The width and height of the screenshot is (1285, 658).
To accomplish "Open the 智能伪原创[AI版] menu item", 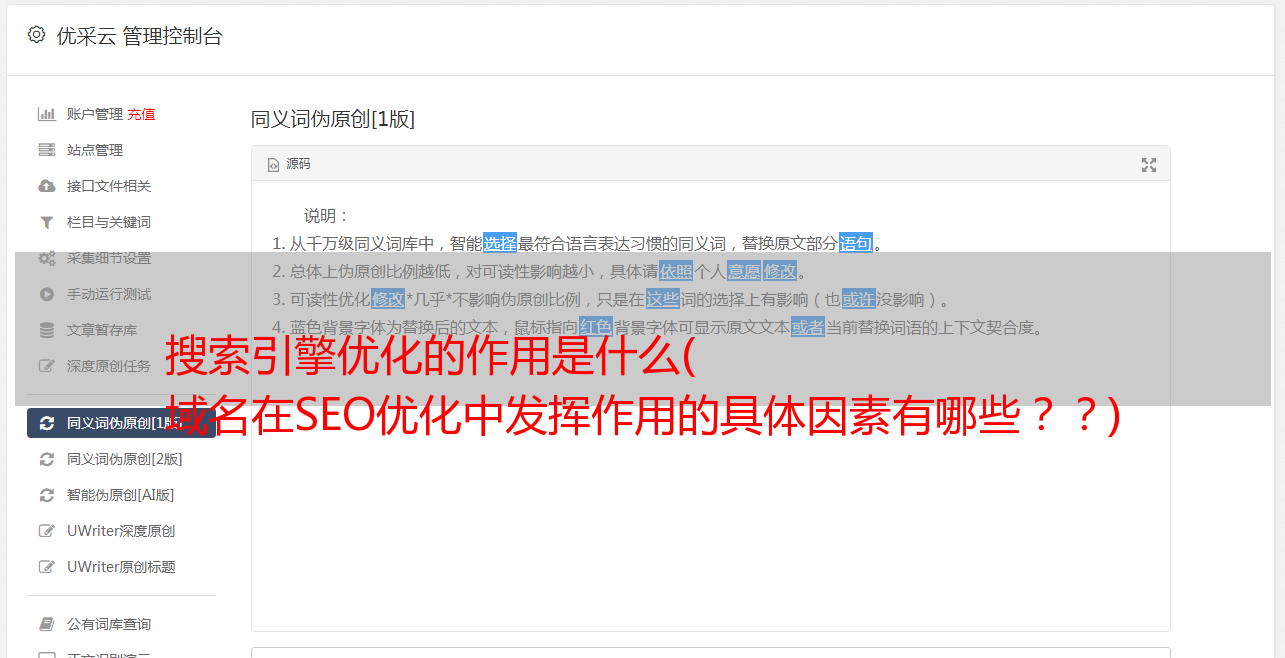I will point(121,495).
